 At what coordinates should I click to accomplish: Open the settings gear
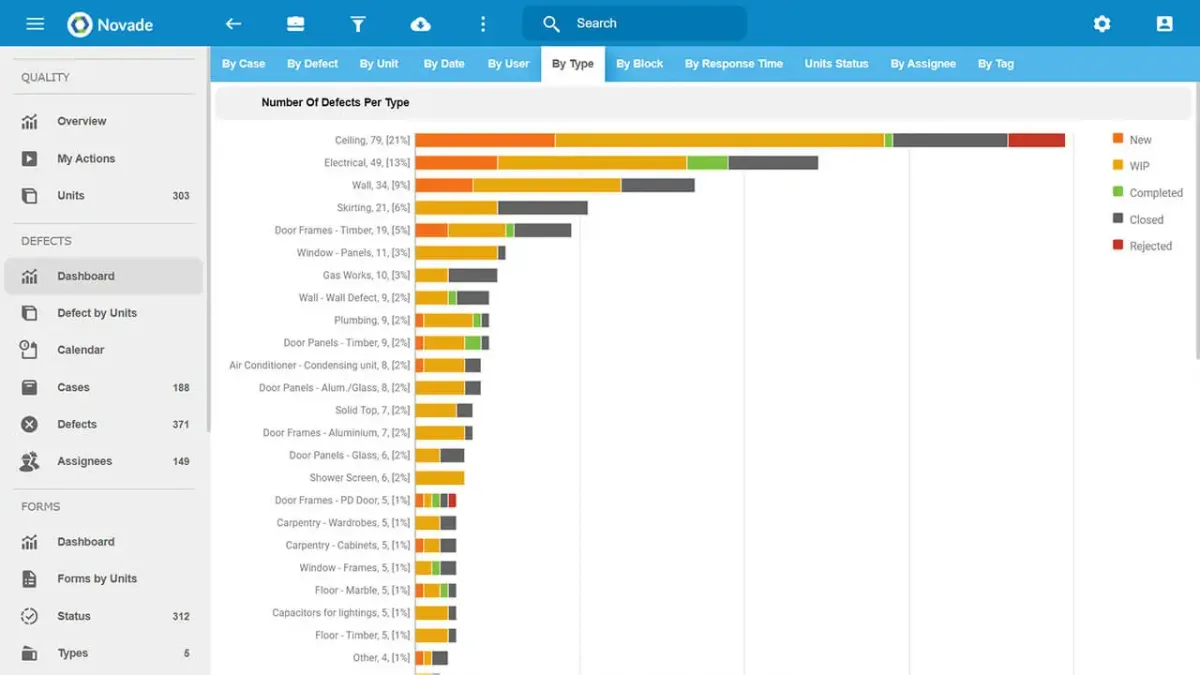[1101, 24]
